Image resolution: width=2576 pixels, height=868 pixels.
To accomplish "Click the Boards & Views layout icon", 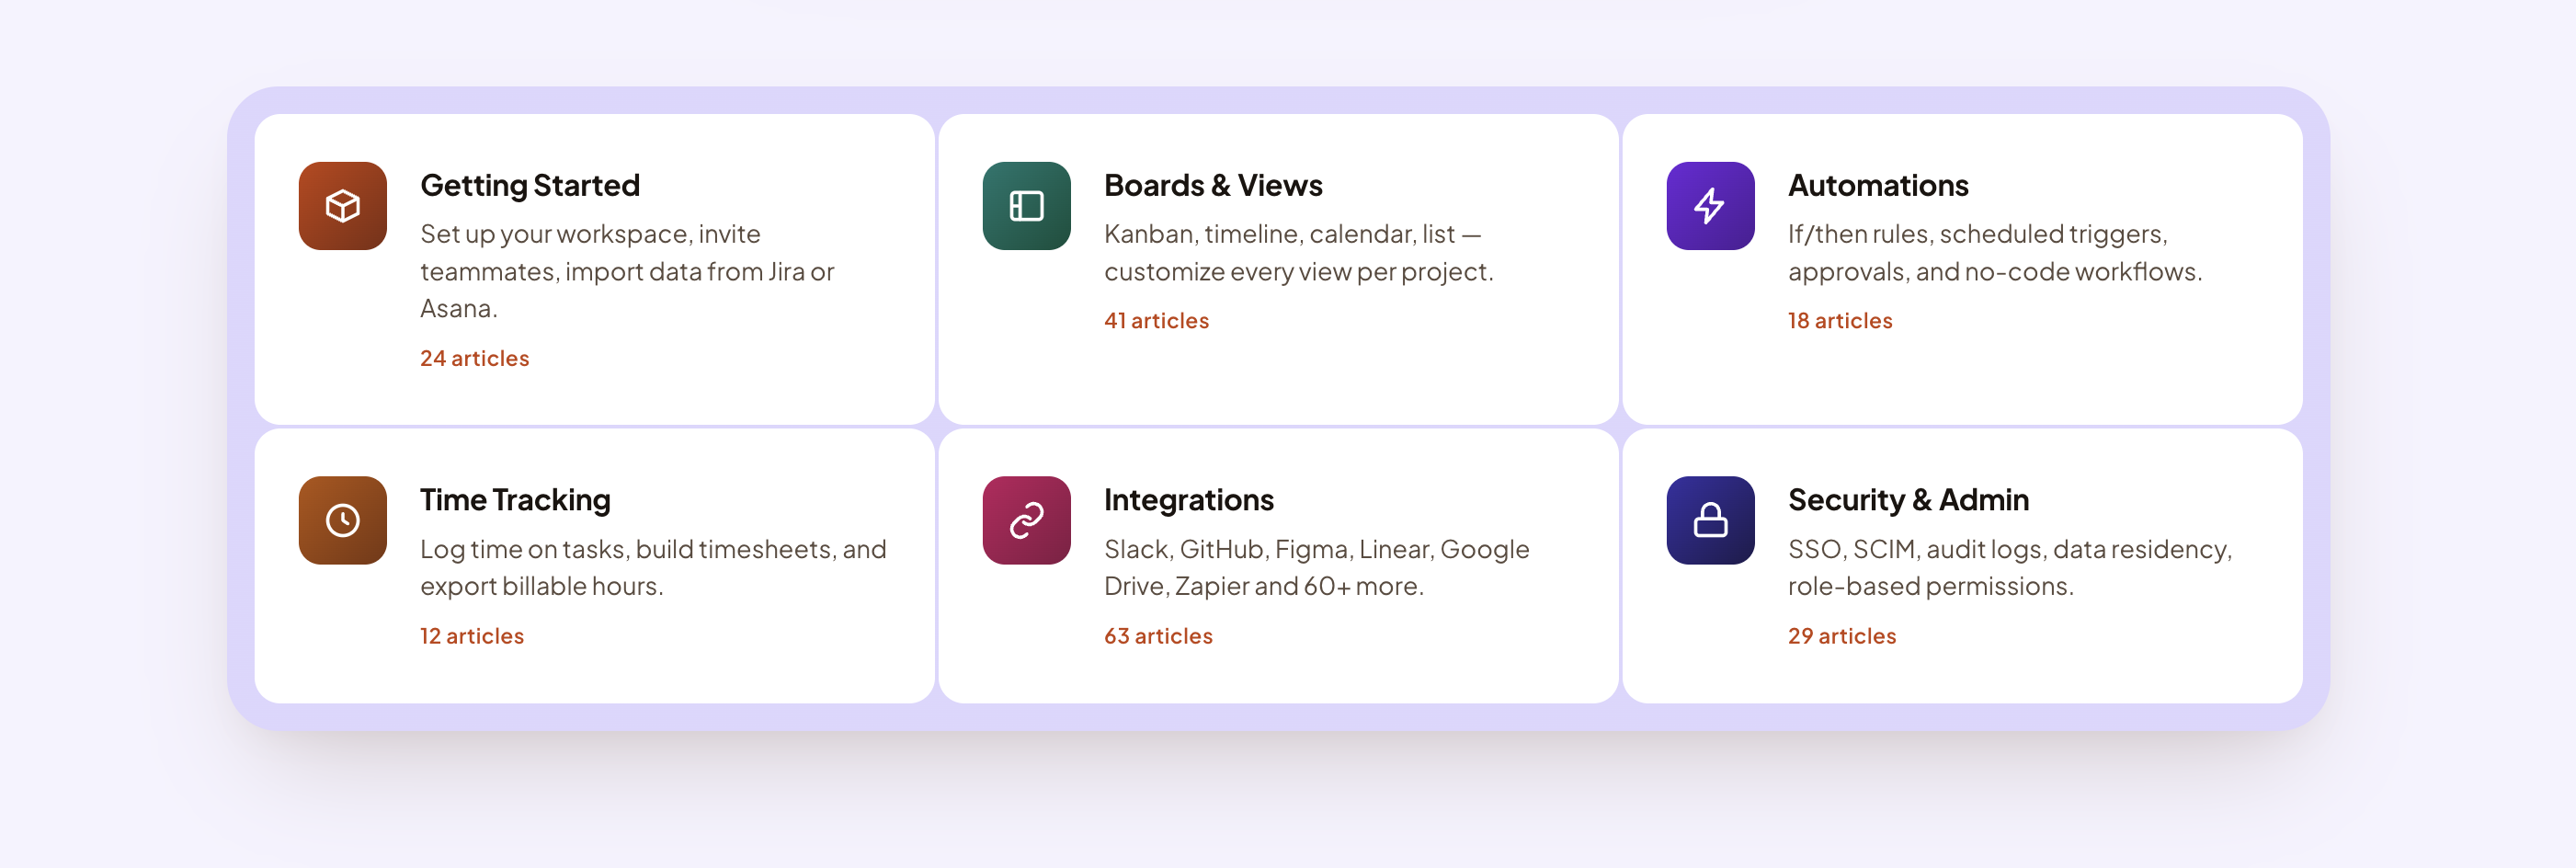I will (1026, 206).
